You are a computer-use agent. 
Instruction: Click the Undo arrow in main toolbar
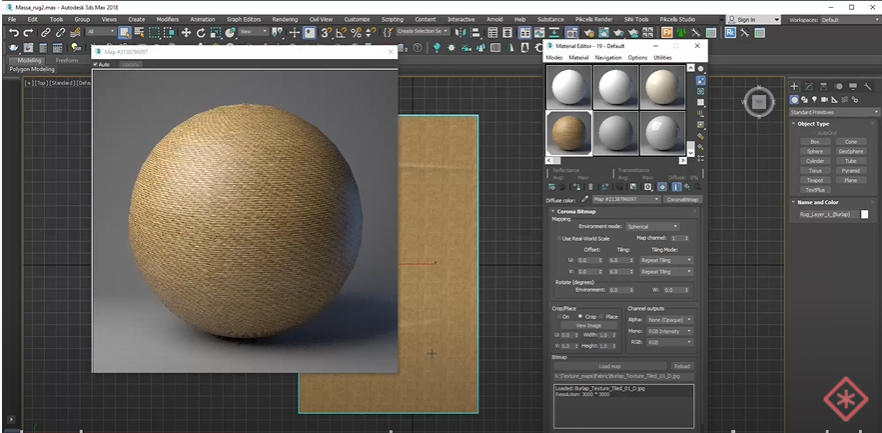13,33
